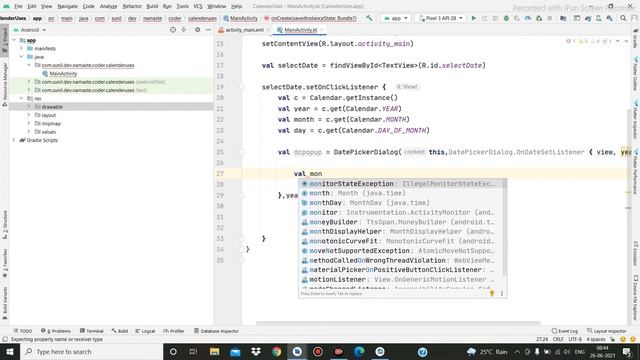Screen dimensions: 640x360
Task: Open the notifications center icon
Action: (627, 351)
